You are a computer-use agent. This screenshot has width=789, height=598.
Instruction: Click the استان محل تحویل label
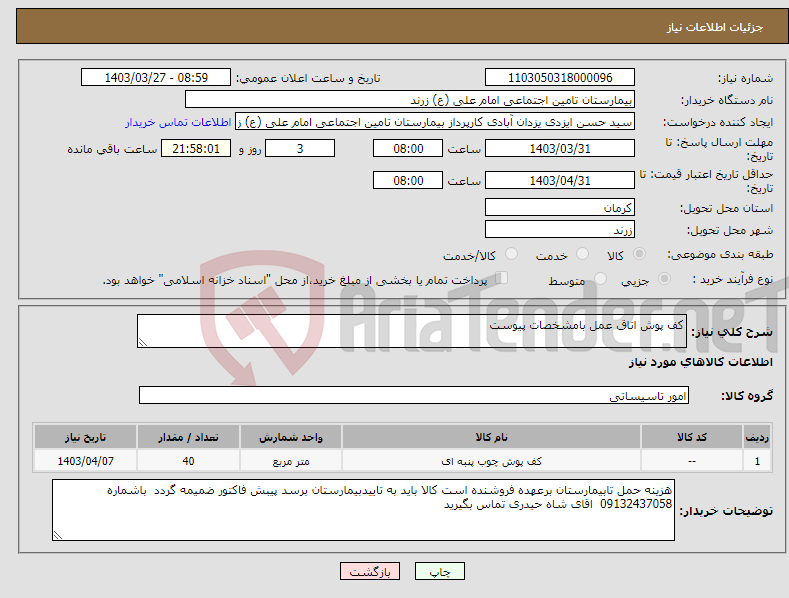click(726, 208)
